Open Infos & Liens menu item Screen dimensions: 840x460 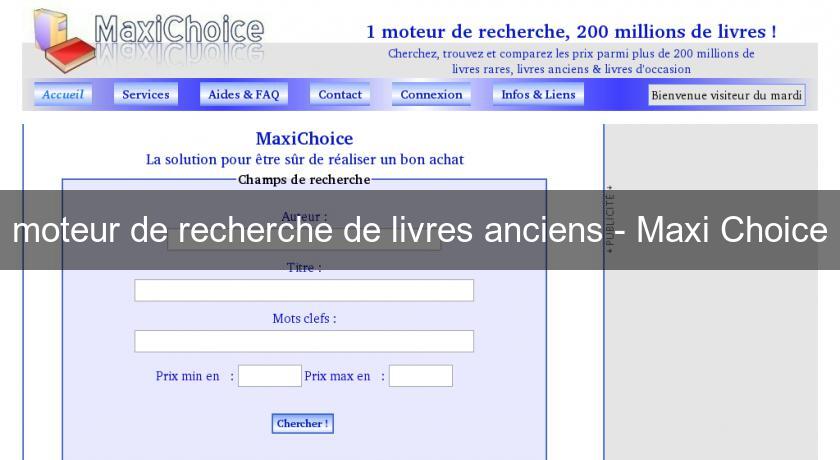(538, 95)
